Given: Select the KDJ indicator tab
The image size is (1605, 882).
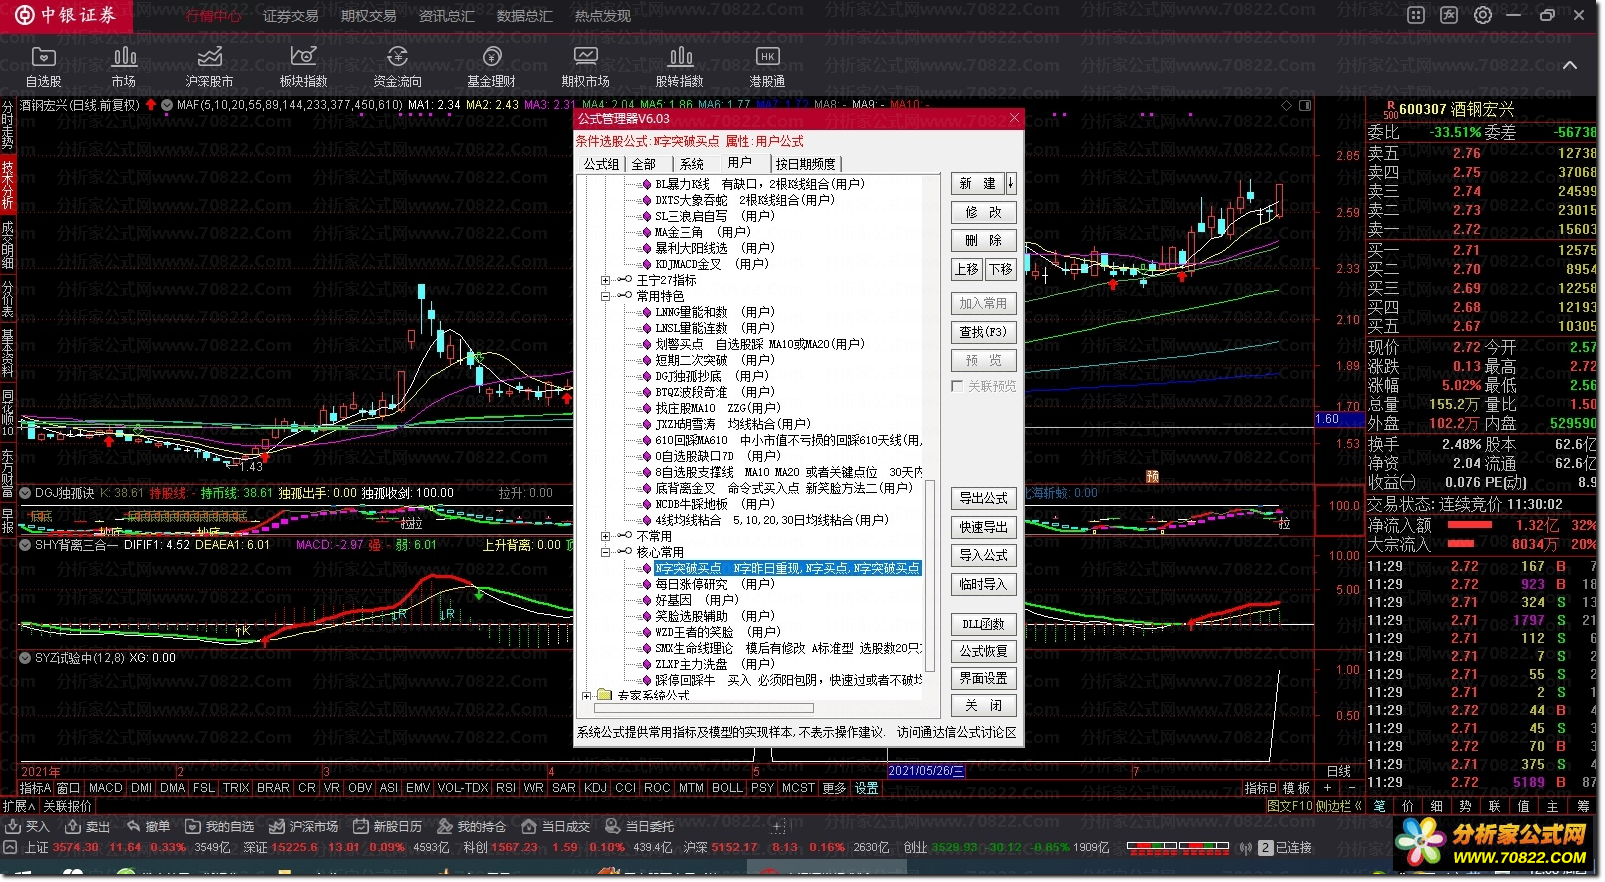Looking at the screenshot, I should click(596, 788).
